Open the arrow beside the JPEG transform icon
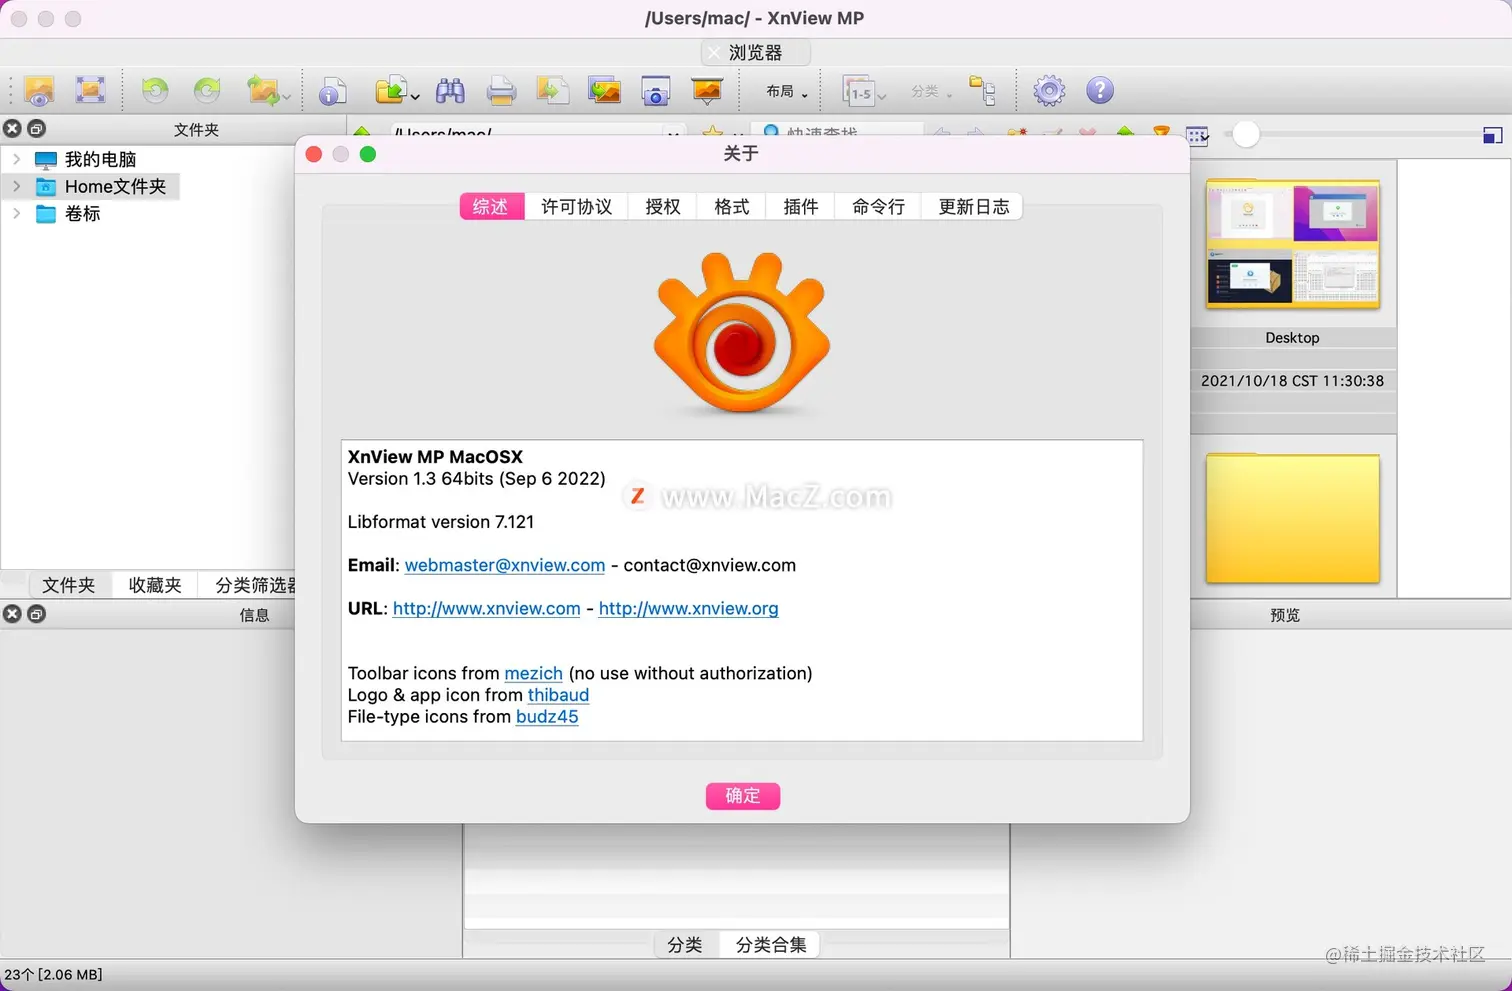The width and height of the screenshot is (1512, 991). (287, 96)
